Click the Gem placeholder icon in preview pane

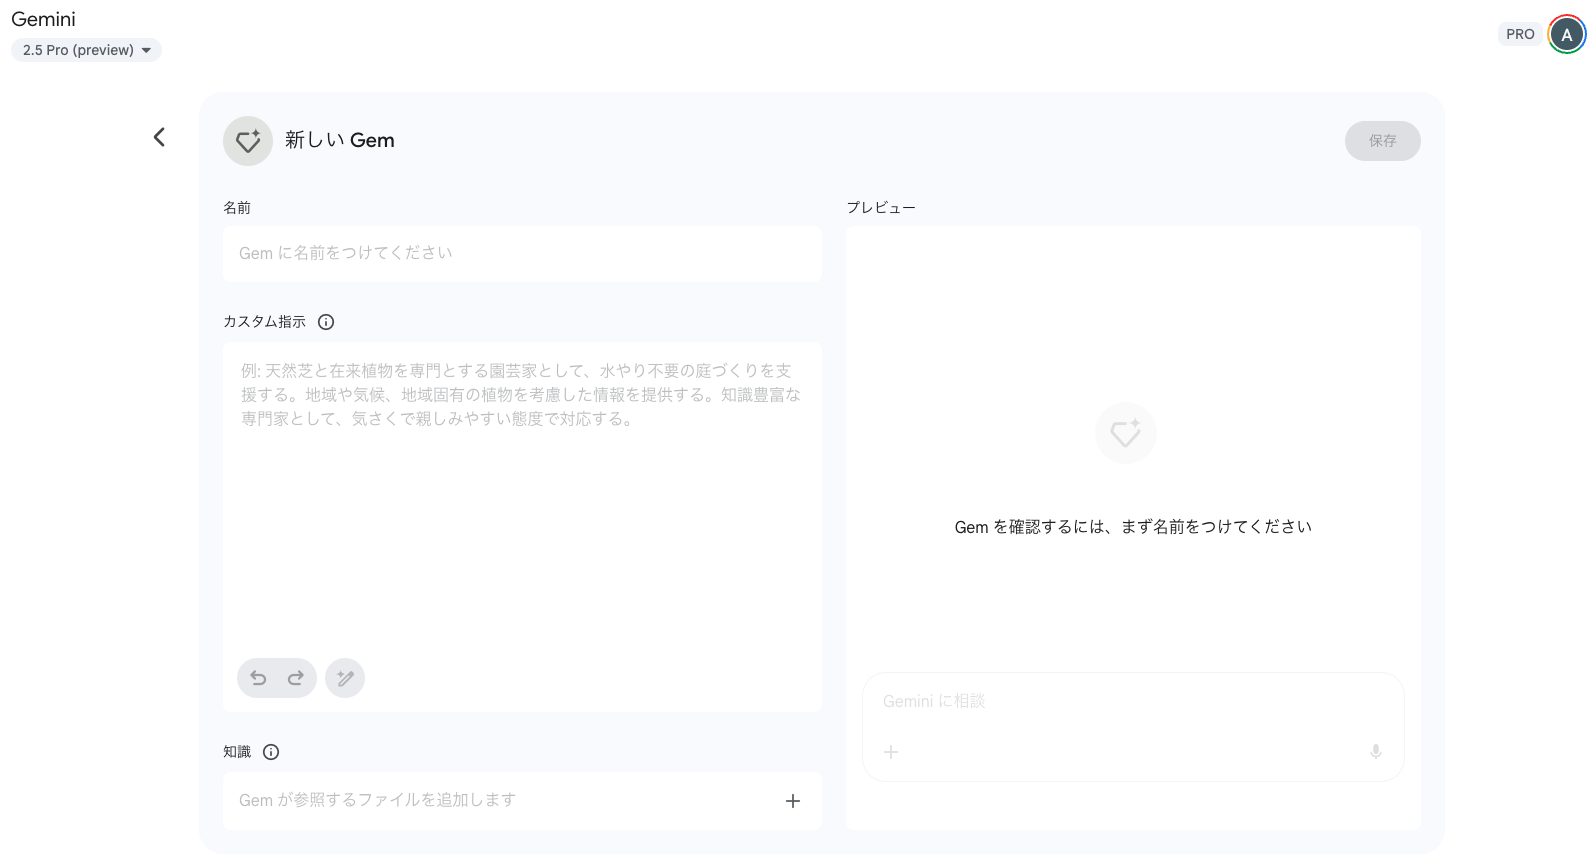click(x=1126, y=433)
